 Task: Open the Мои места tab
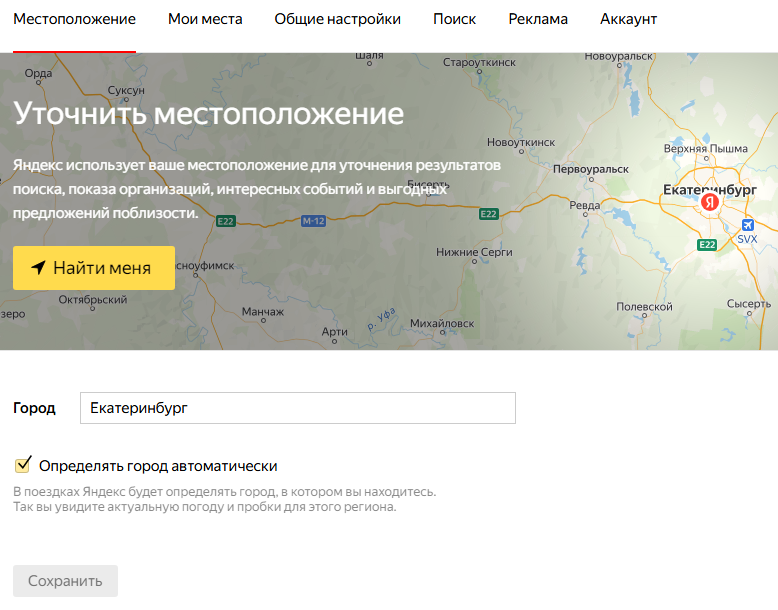(x=205, y=19)
